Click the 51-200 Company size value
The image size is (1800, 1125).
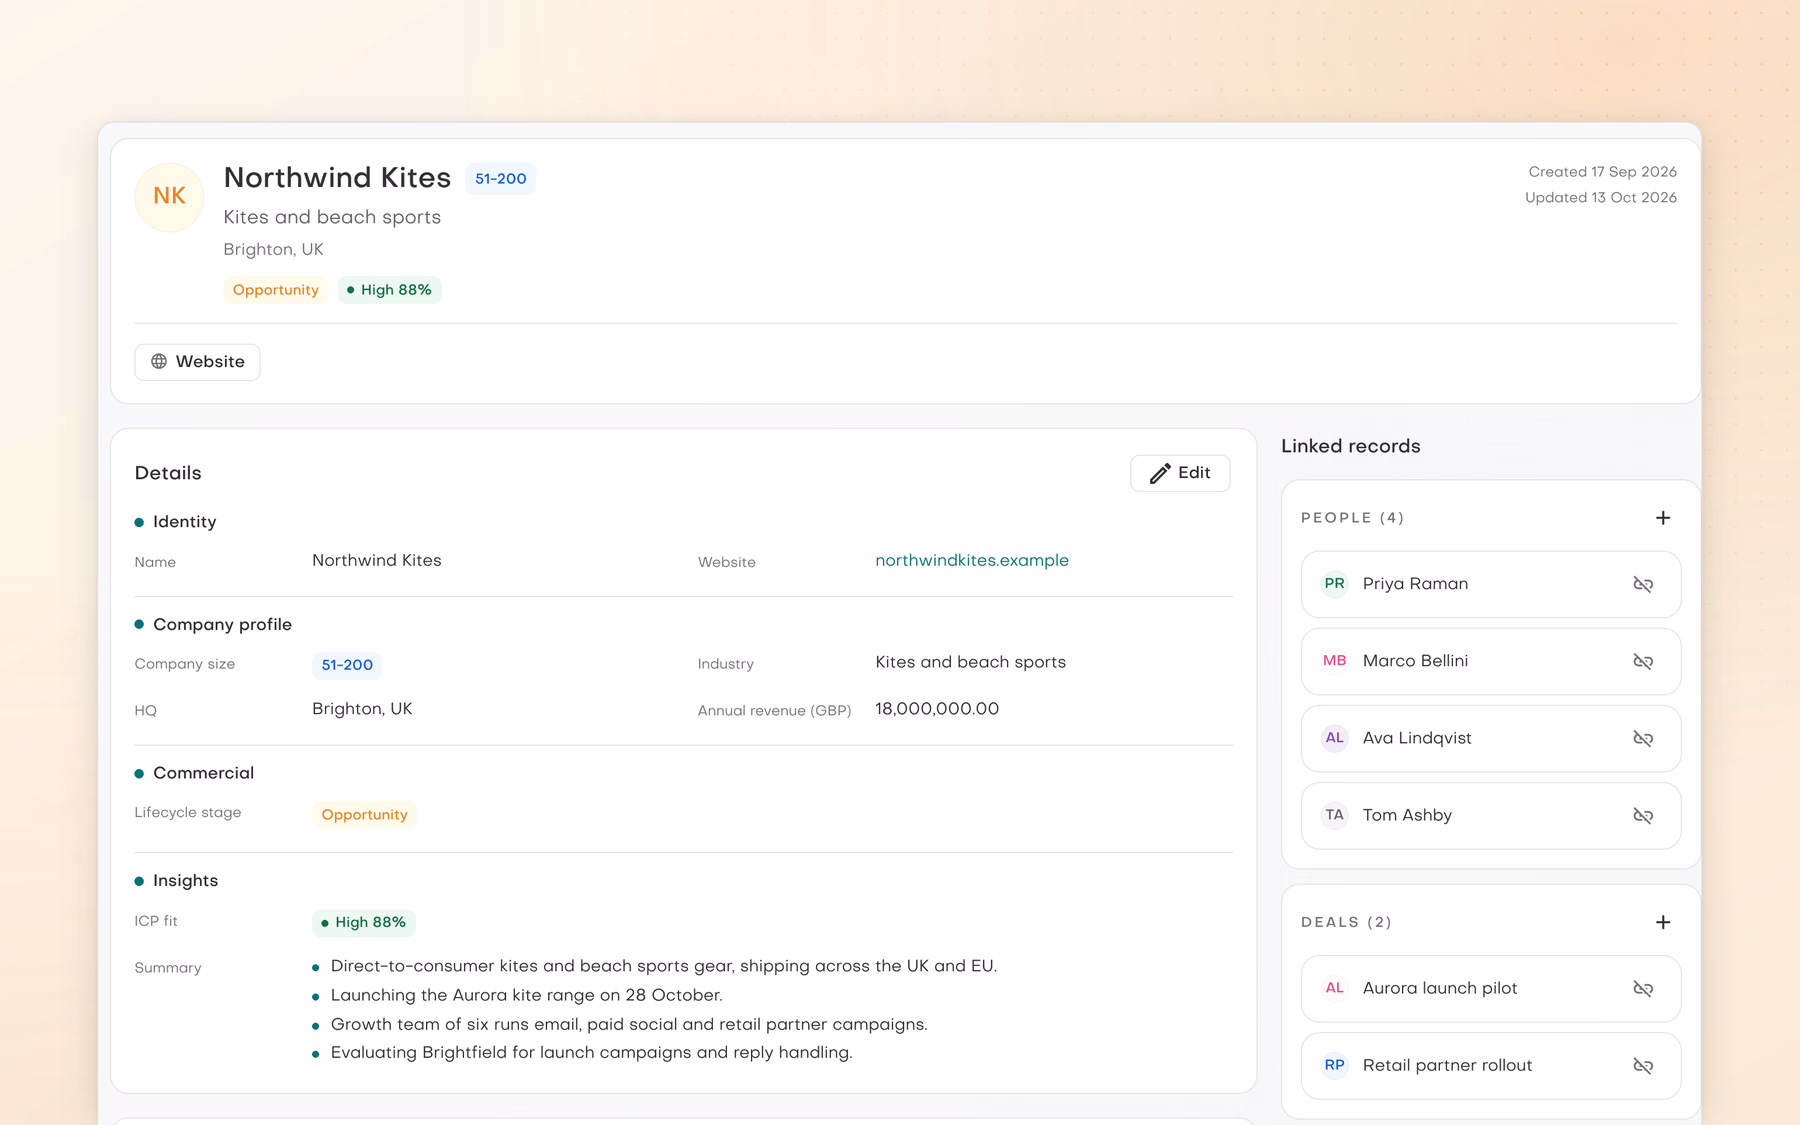pyautogui.click(x=347, y=665)
